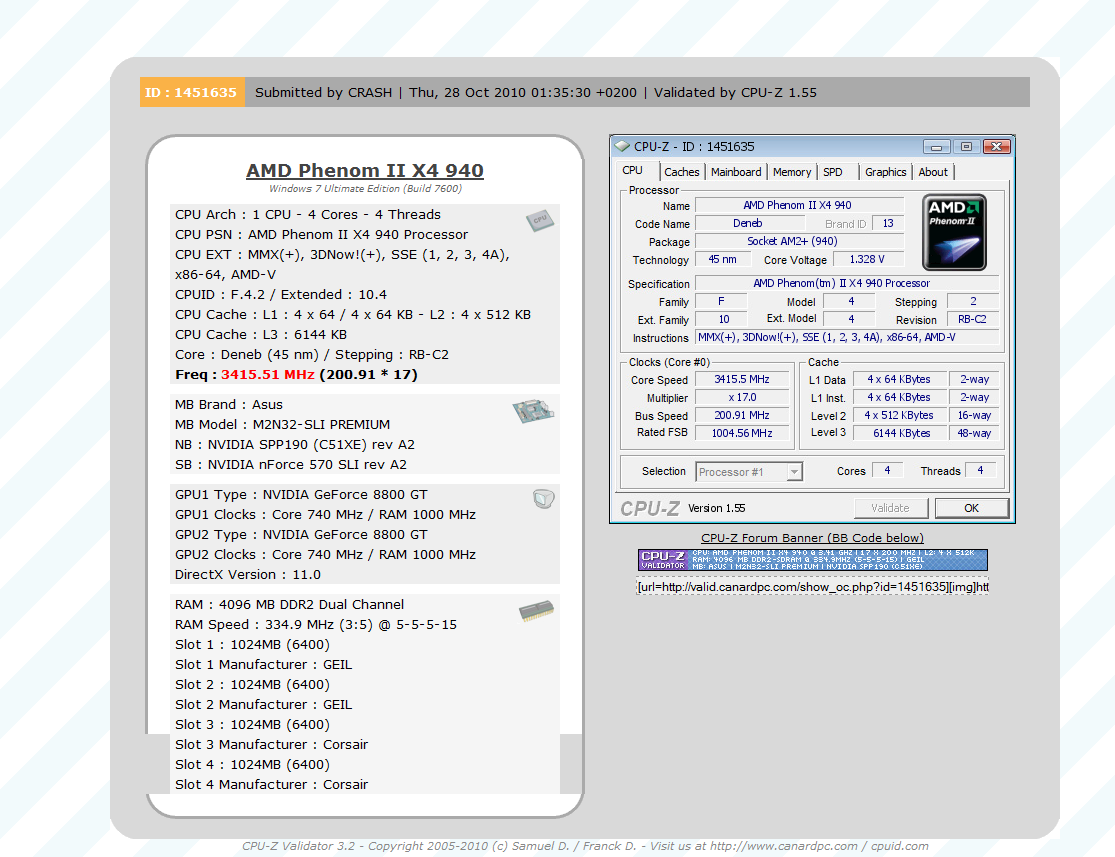Switch to the Memory tab
This screenshot has width=1115, height=857.
[x=791, y=172]
